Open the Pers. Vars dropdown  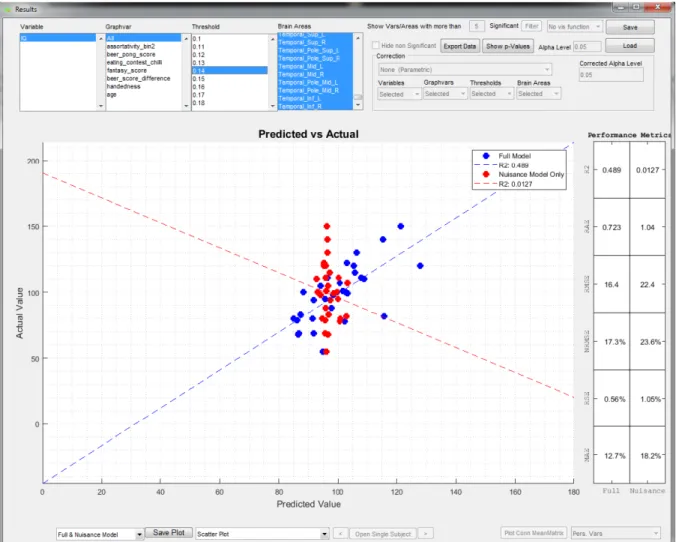(615, 533)
